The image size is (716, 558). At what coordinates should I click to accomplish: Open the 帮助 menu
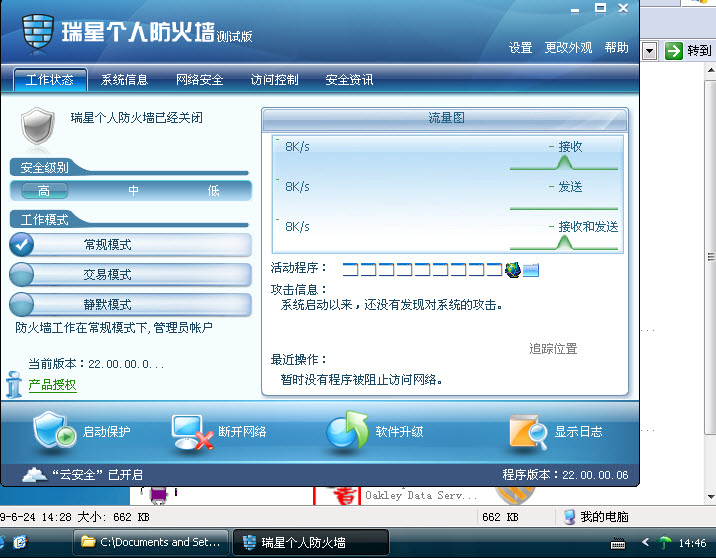616,47
